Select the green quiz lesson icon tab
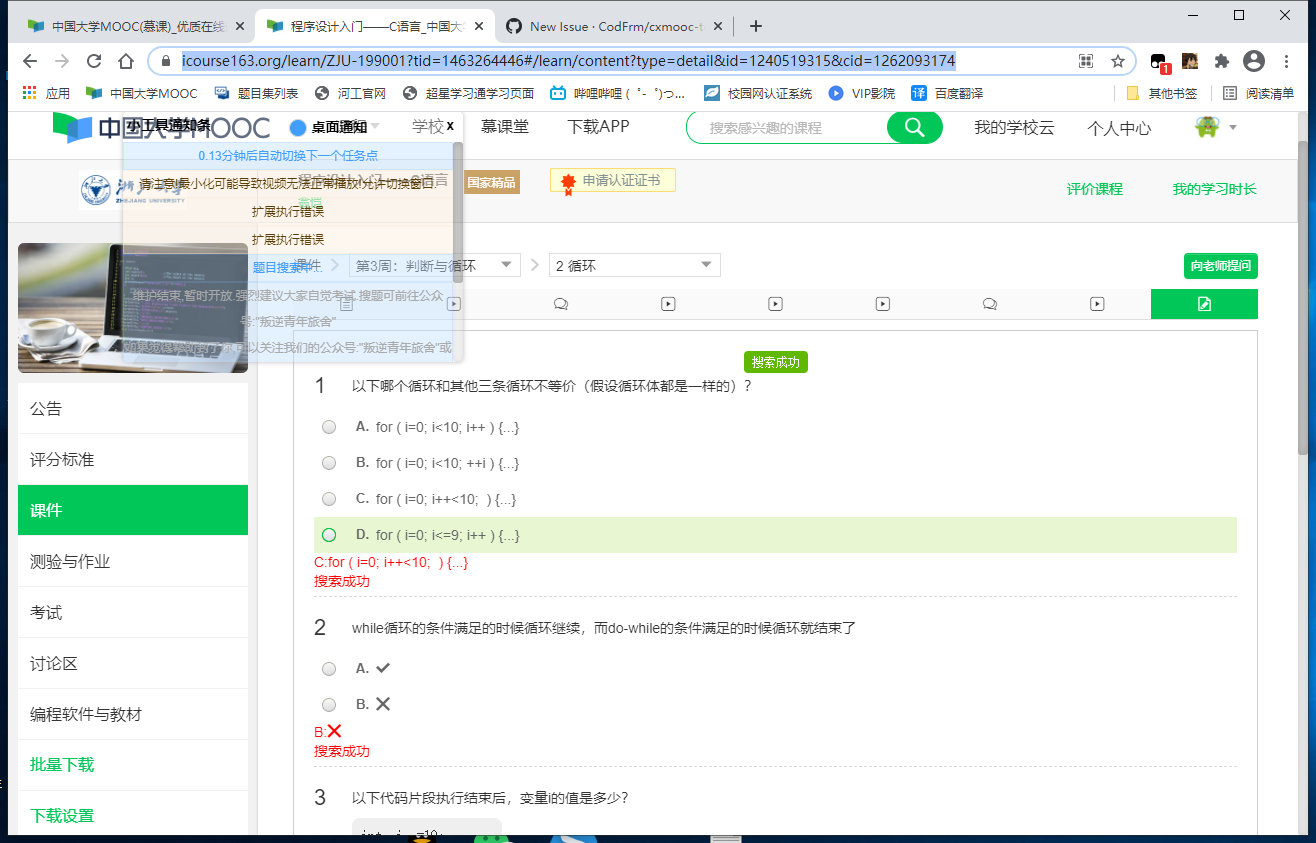Image resolution: width=1316 pixels, height=843 pixels. pos(1204,304)
